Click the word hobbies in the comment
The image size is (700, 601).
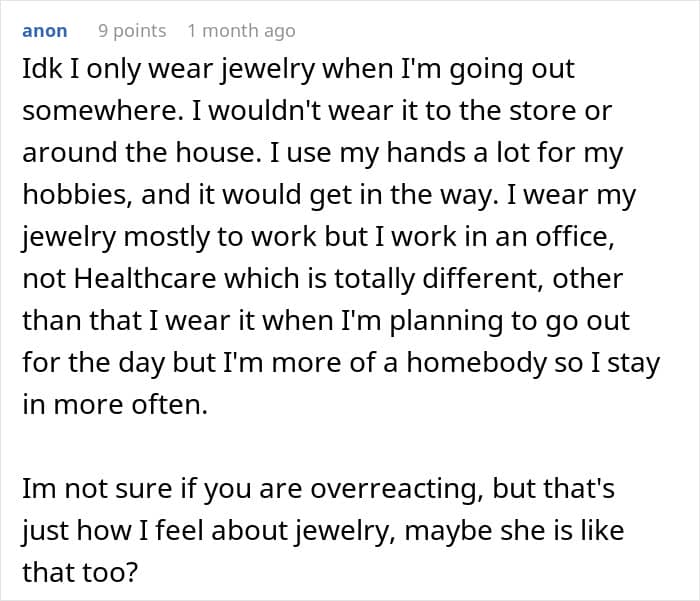click(77, 195)
